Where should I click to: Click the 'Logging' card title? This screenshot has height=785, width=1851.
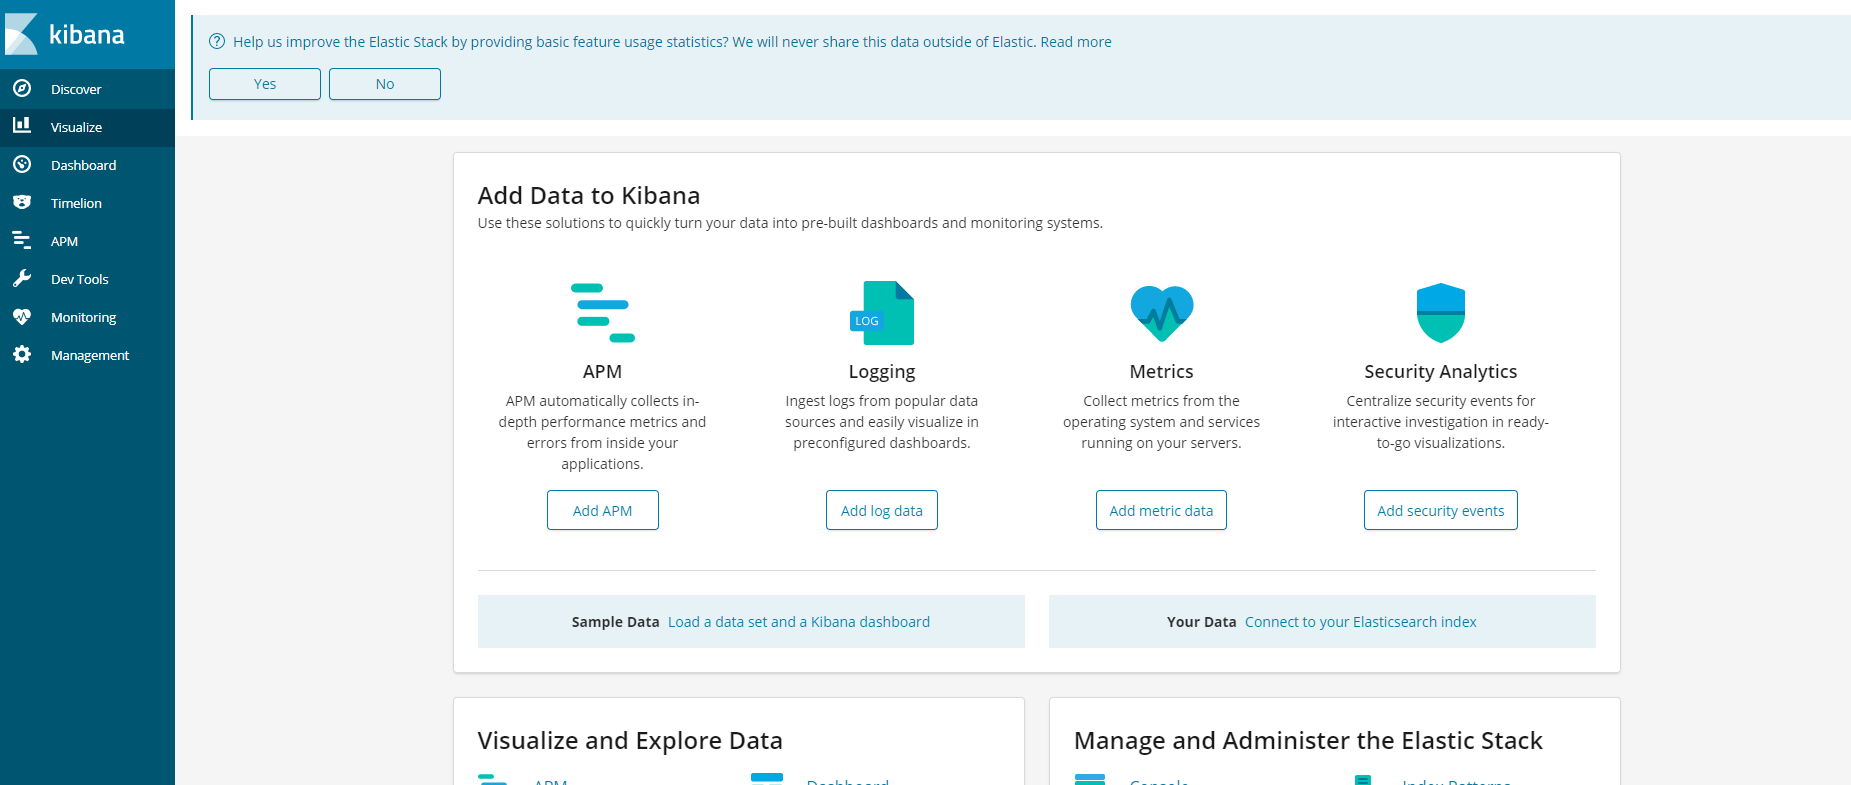pyautogui.click(x=882, y=372)
